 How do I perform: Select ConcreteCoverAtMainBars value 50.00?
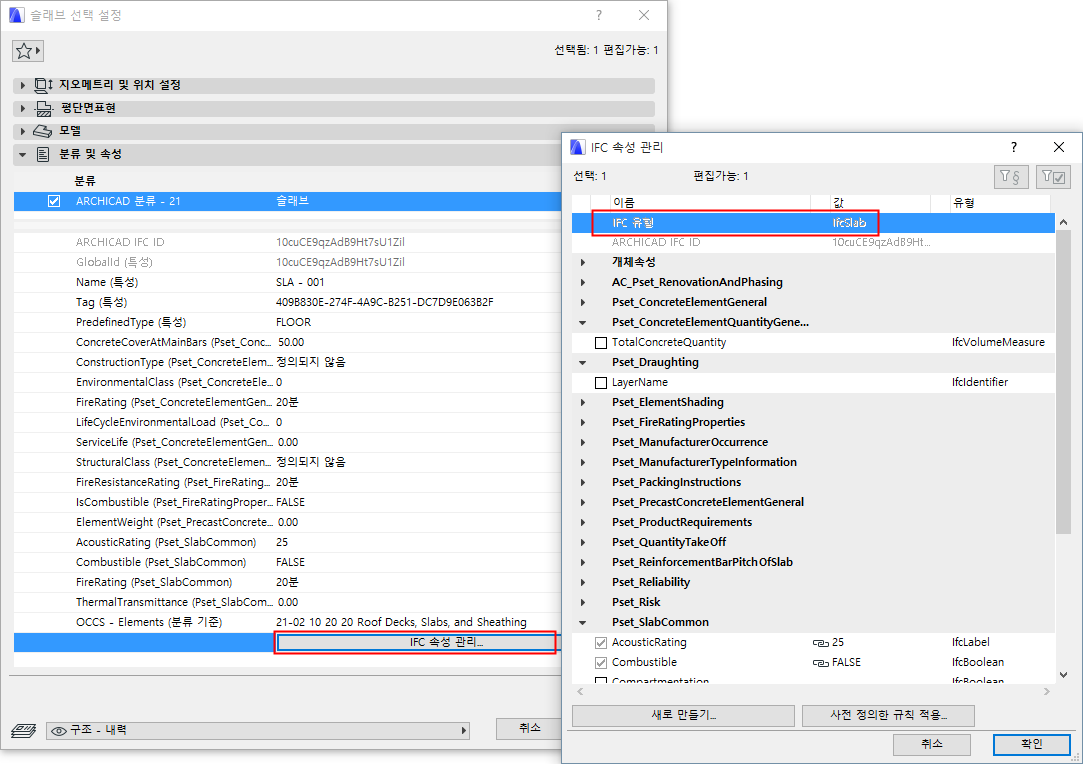[291, 343]
